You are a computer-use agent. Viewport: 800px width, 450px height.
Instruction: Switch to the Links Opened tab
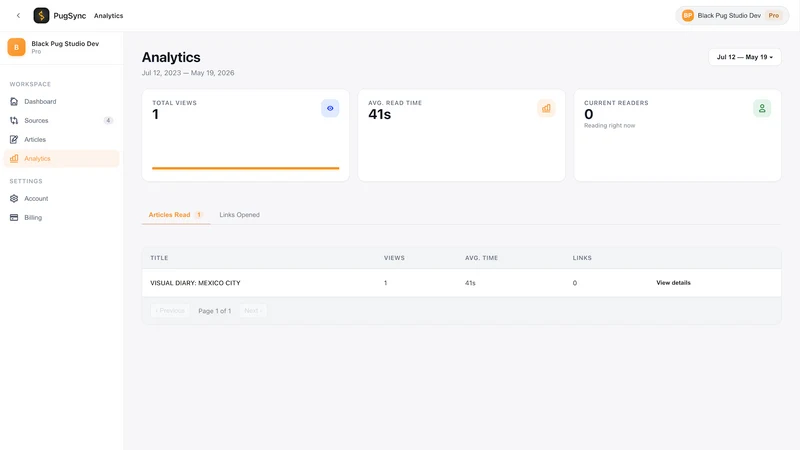click(239, 215)
